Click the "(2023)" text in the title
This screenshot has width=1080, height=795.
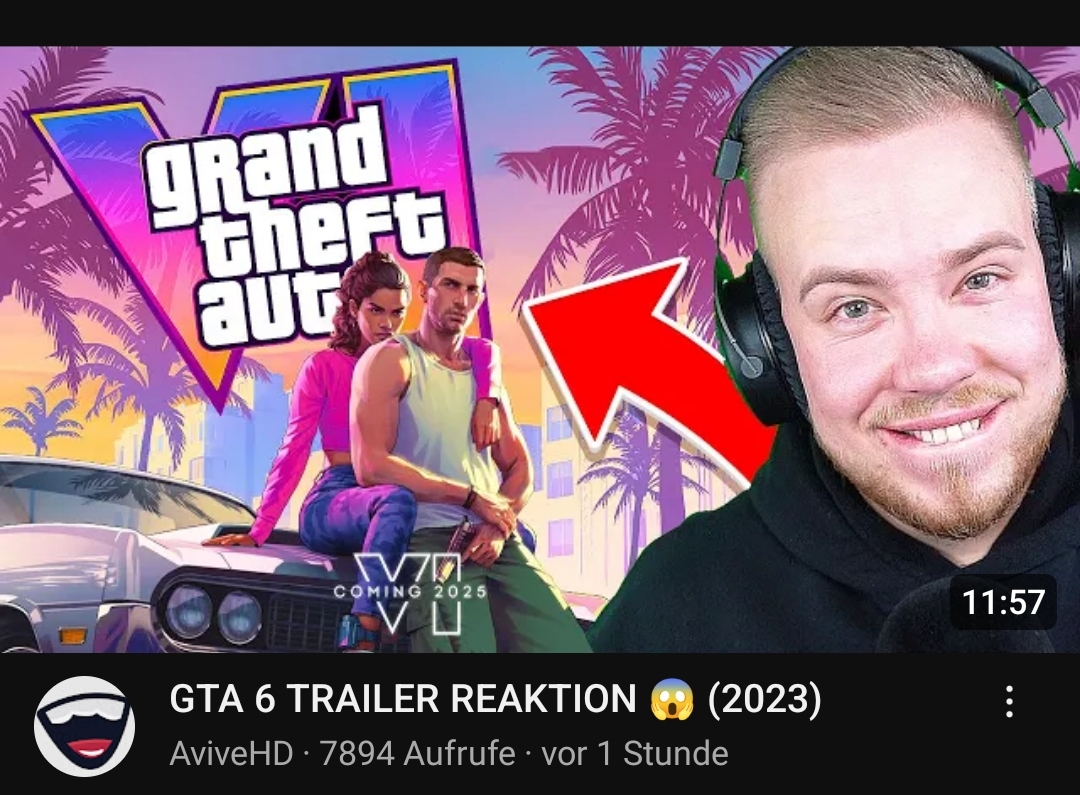pos(765,699)
